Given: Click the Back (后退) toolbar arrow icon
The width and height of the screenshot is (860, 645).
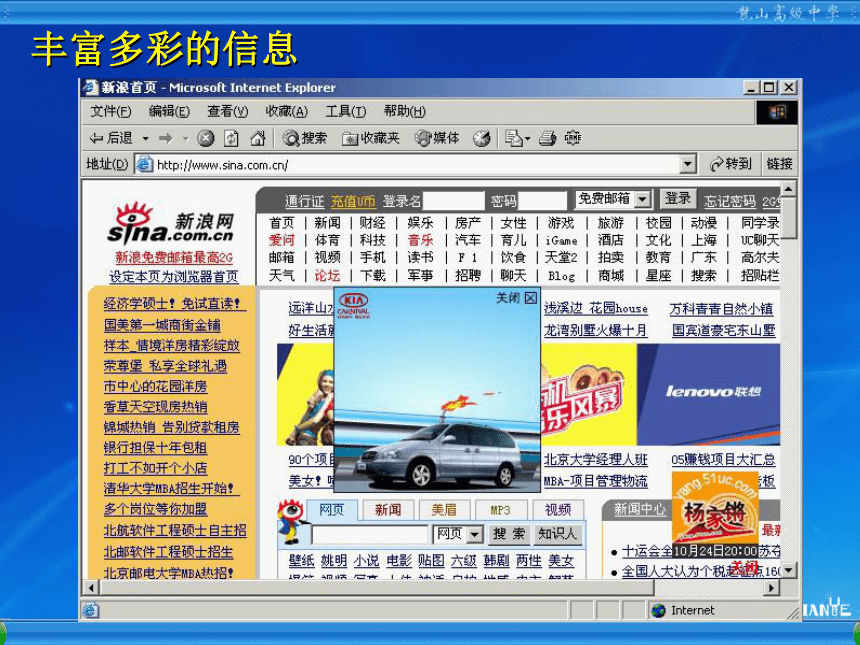Looking at the screenshot, I should click(x=96, y=138).
